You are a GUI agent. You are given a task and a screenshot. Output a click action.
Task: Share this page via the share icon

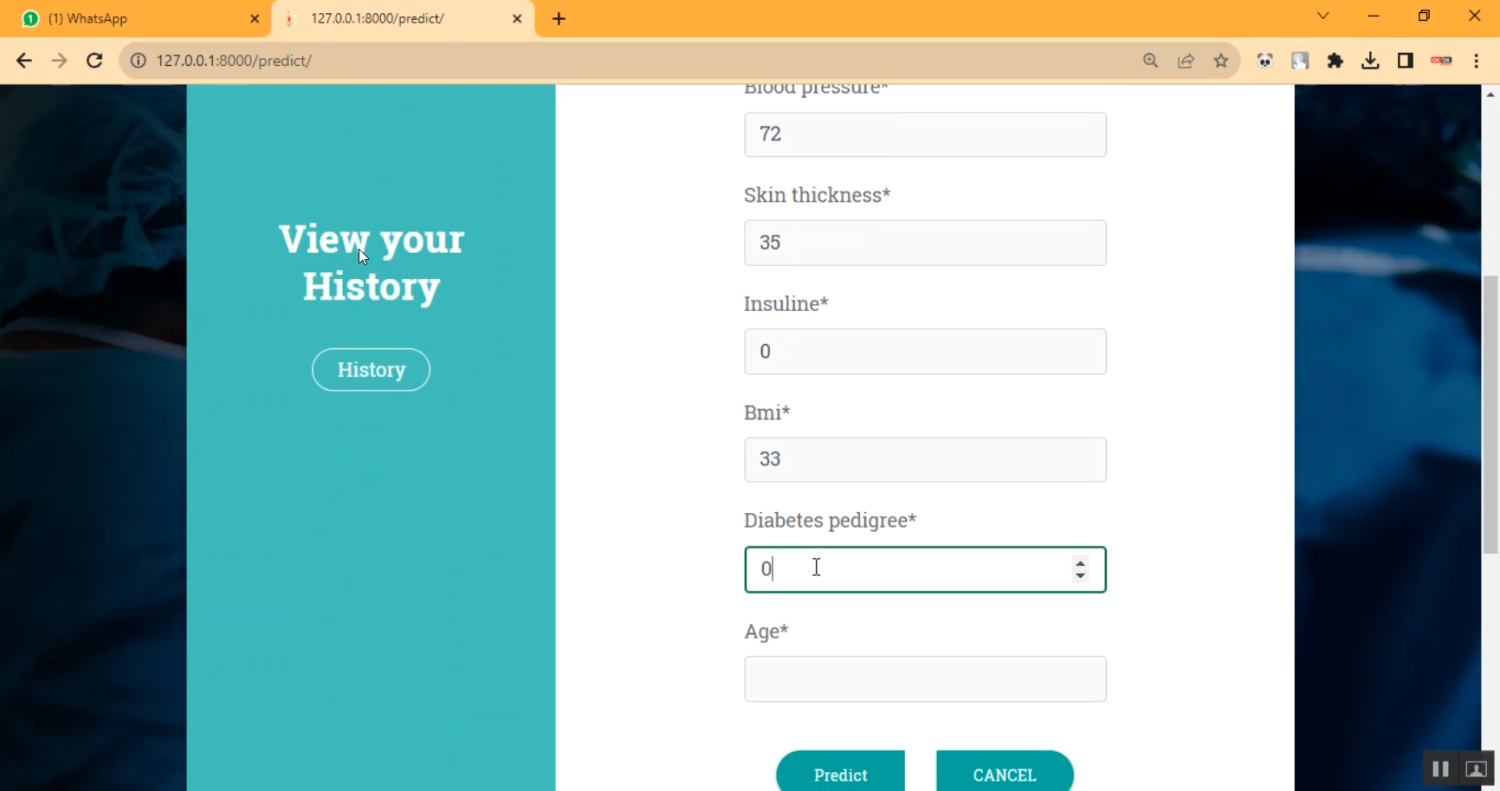coord(1186,61)
